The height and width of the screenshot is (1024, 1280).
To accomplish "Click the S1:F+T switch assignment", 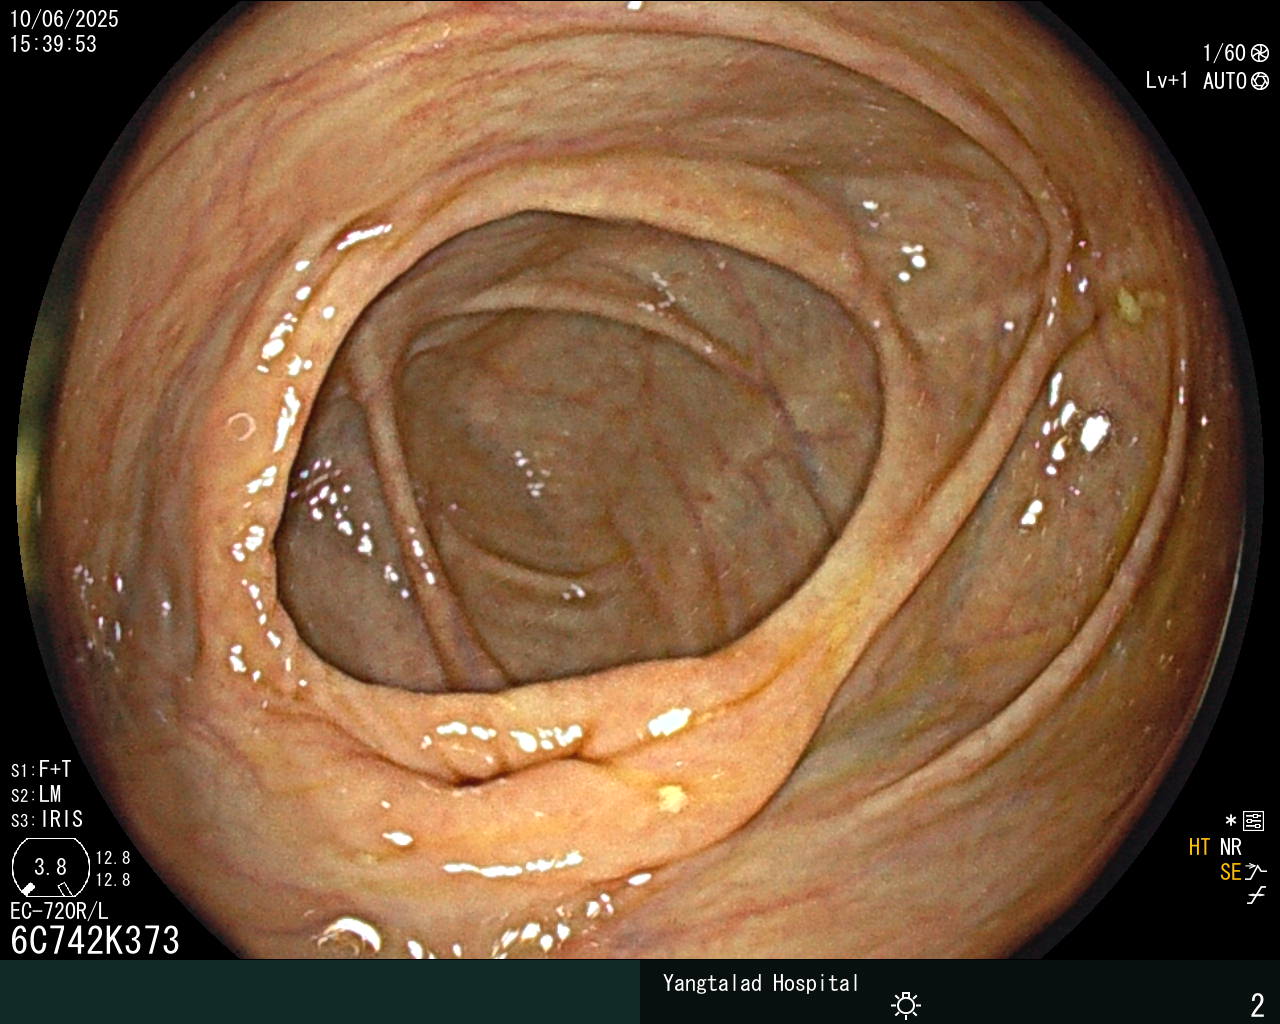I will point(41,769).
